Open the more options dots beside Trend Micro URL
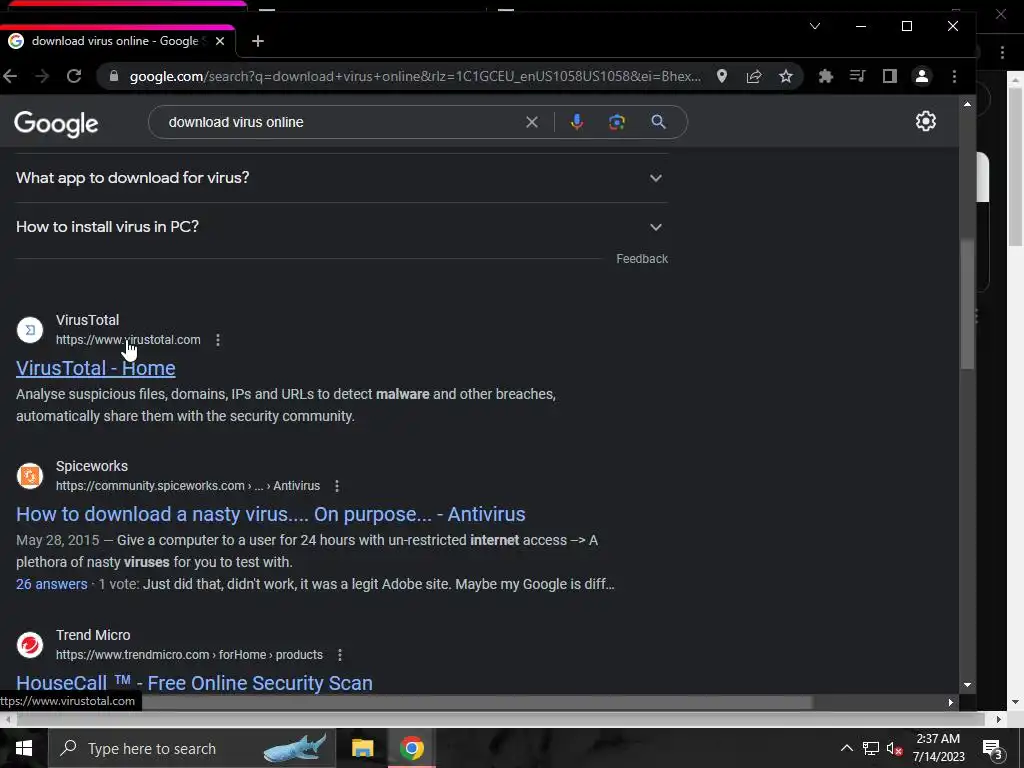Image resolution: width=1024 pixels, height=768 pixels. [x=340, y=655]
